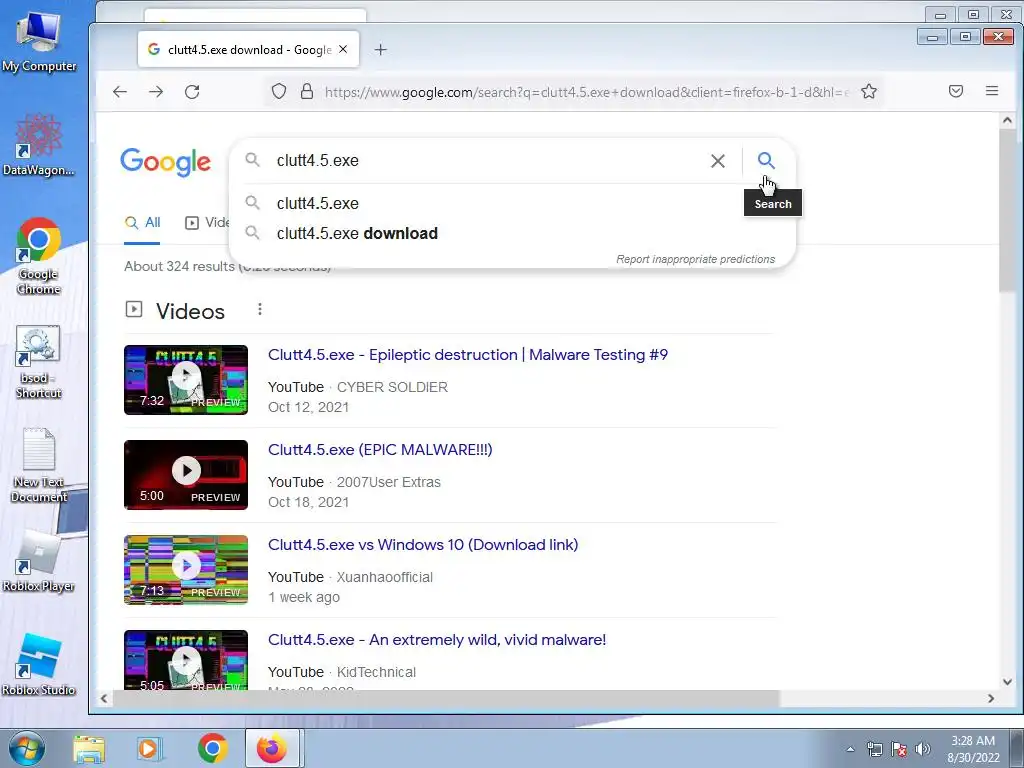Click the Firefox taskbar button
Viewport: 1024px width, 768px height.
pos(272,748)
